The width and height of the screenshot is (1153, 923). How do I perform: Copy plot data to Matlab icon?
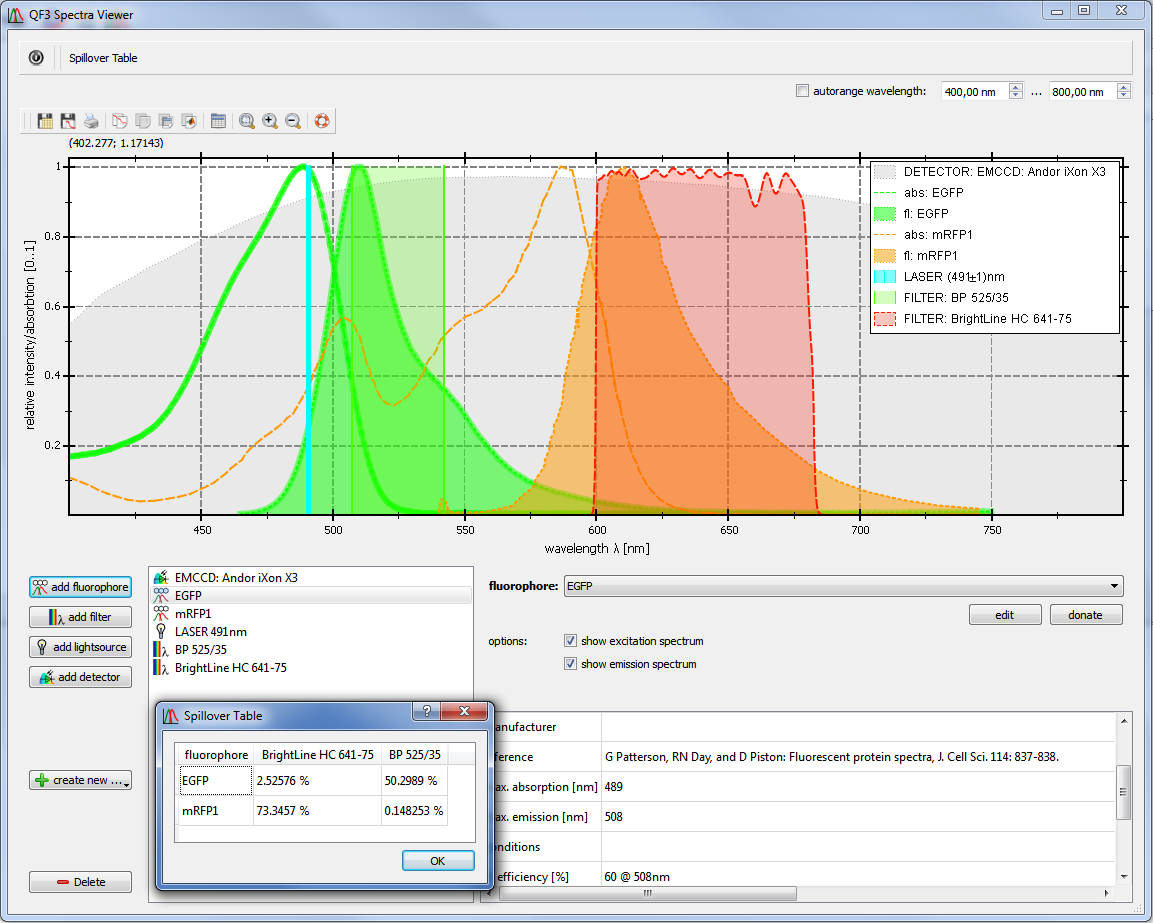(x=189, y=121)
